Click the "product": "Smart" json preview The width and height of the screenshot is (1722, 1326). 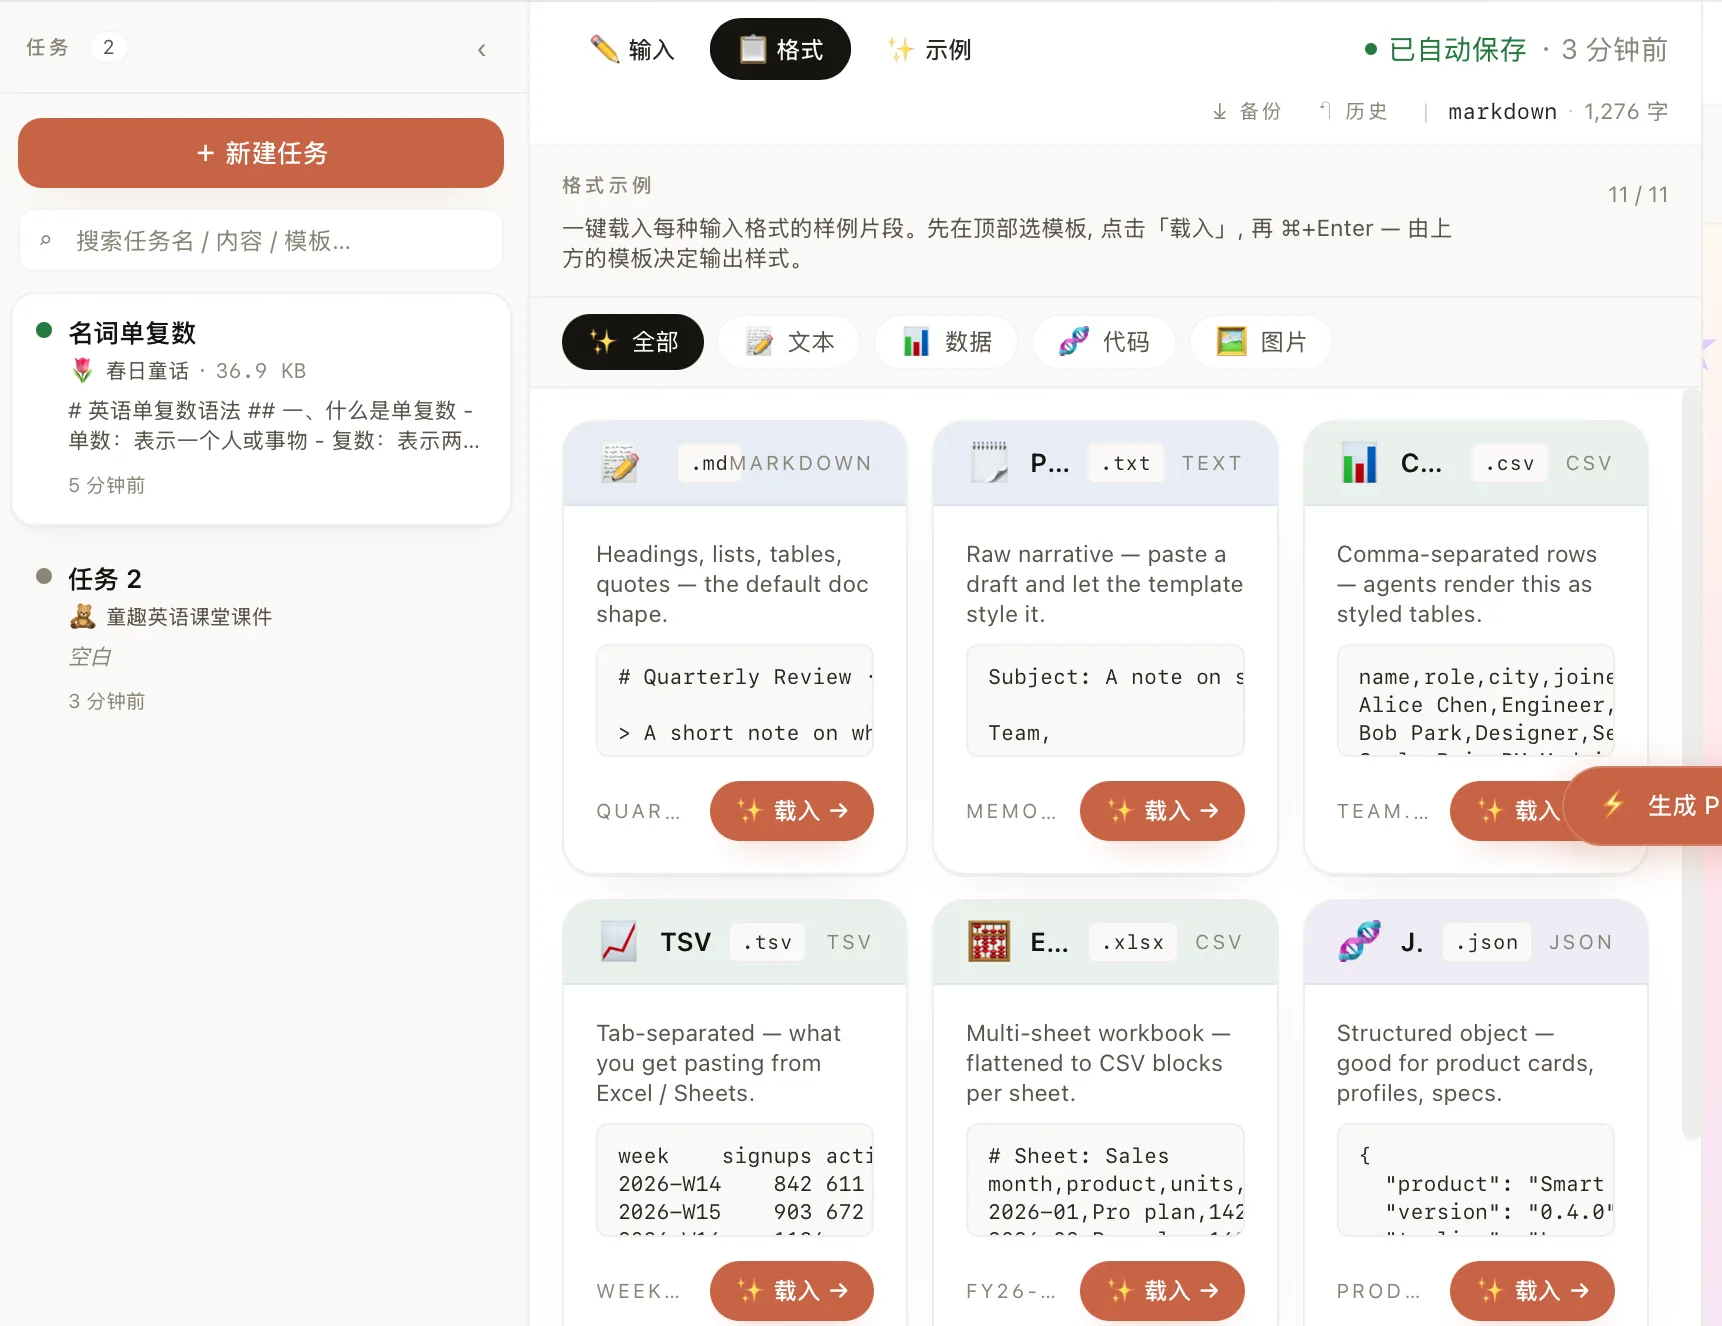point(1476,1181)
